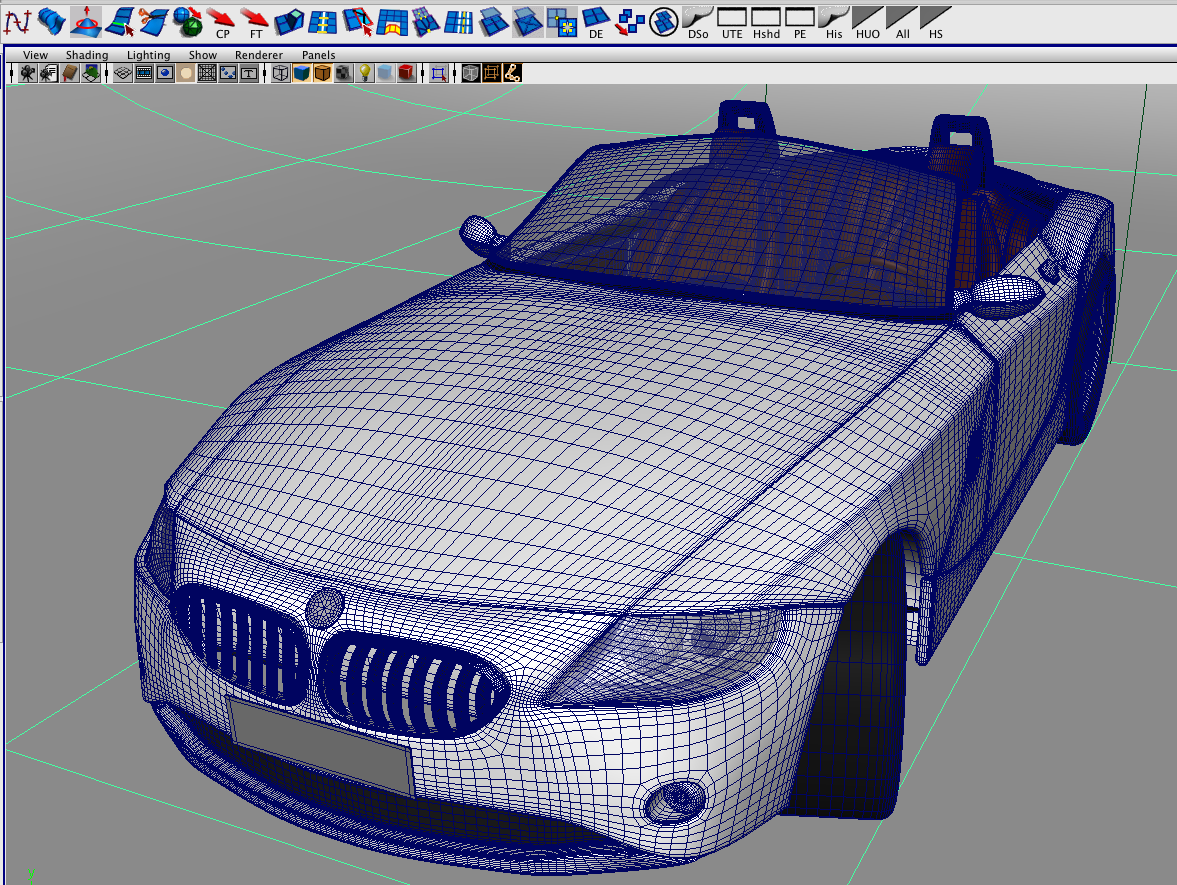Viewport: 1177px width, 885px height.
Task: Choose the scissors cut faces tool
Action: click(153, 21)
